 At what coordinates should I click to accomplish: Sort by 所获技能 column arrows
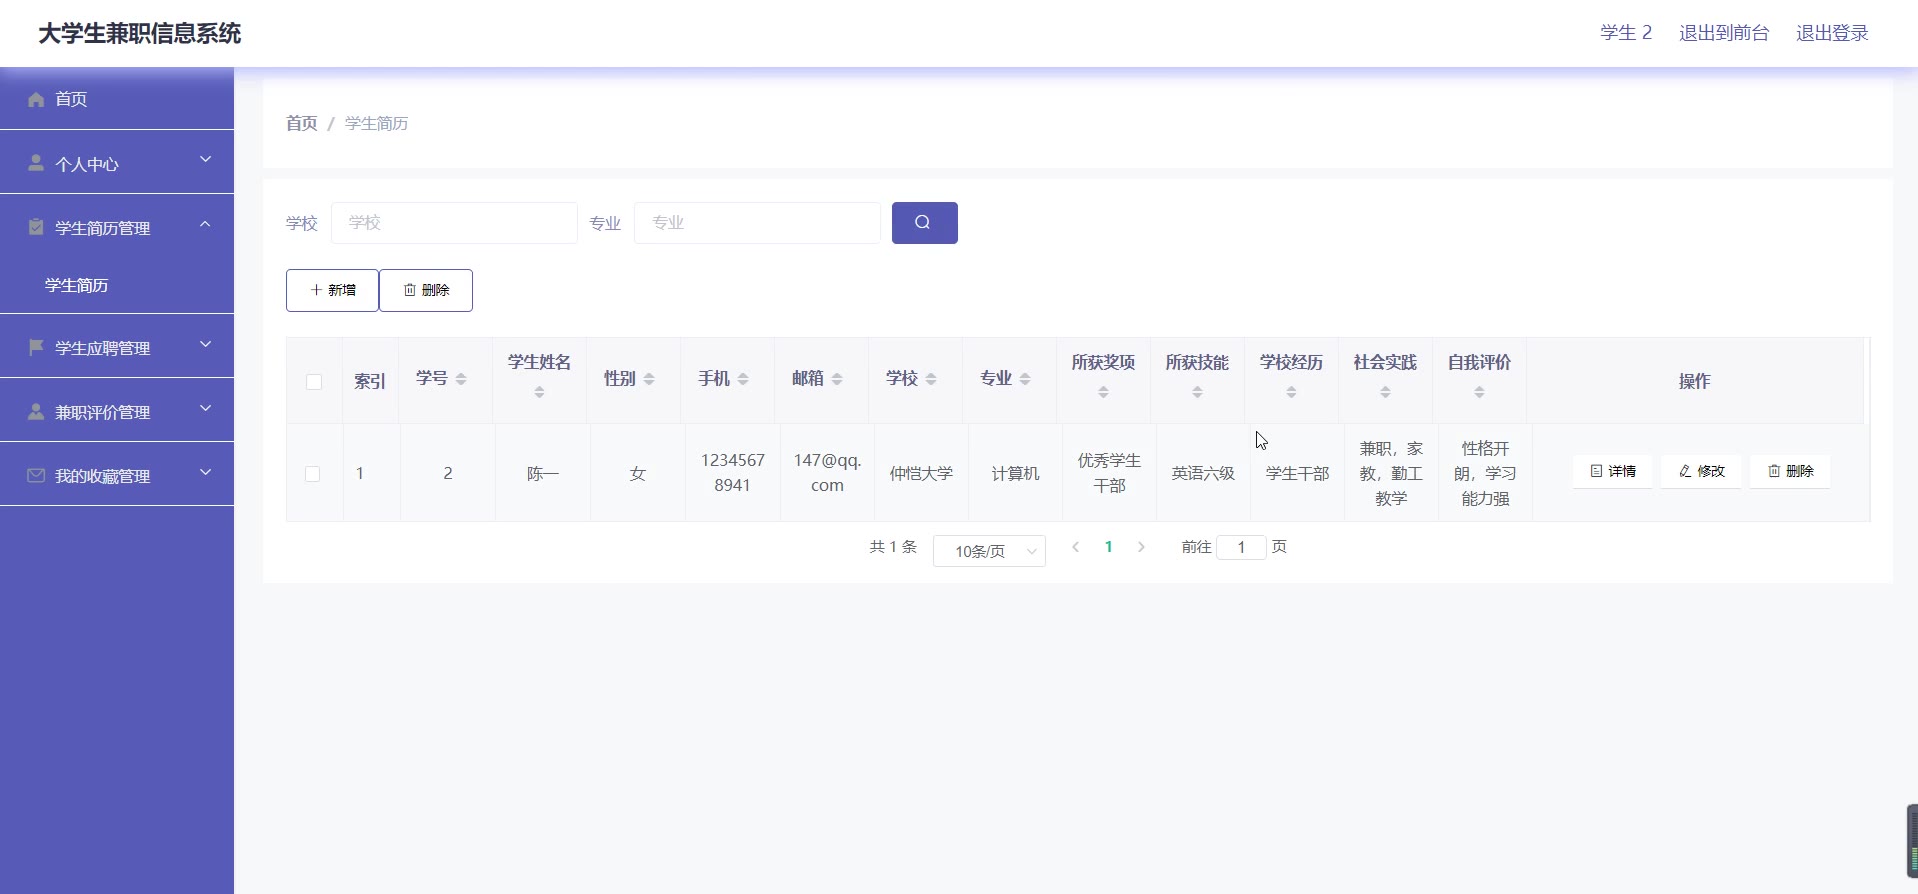[x=1197, y=392]
